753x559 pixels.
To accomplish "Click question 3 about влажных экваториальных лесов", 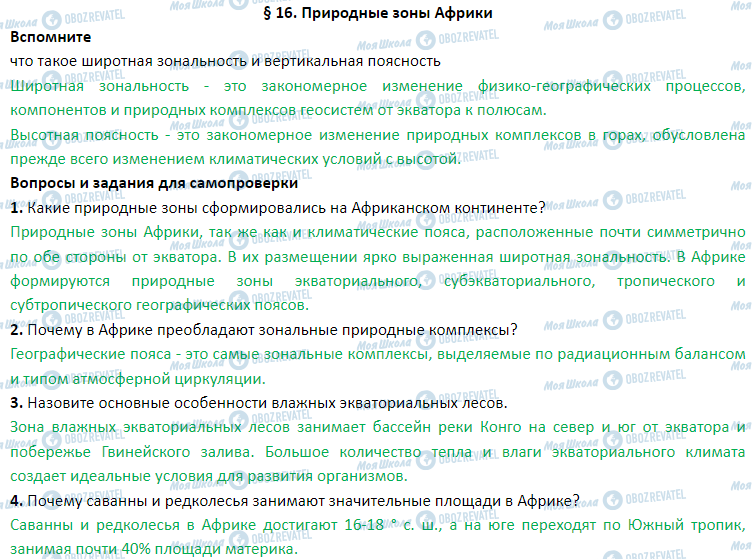I will coord(258,402).
